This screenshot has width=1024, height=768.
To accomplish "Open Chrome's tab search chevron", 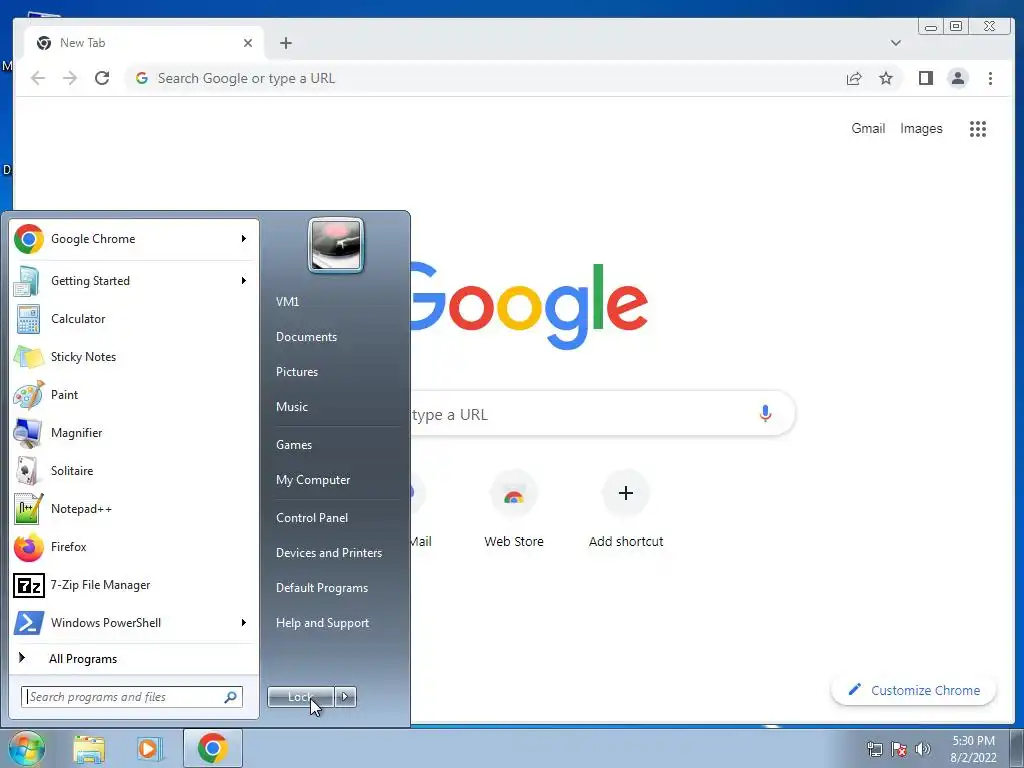I will [x=895, y=43].
